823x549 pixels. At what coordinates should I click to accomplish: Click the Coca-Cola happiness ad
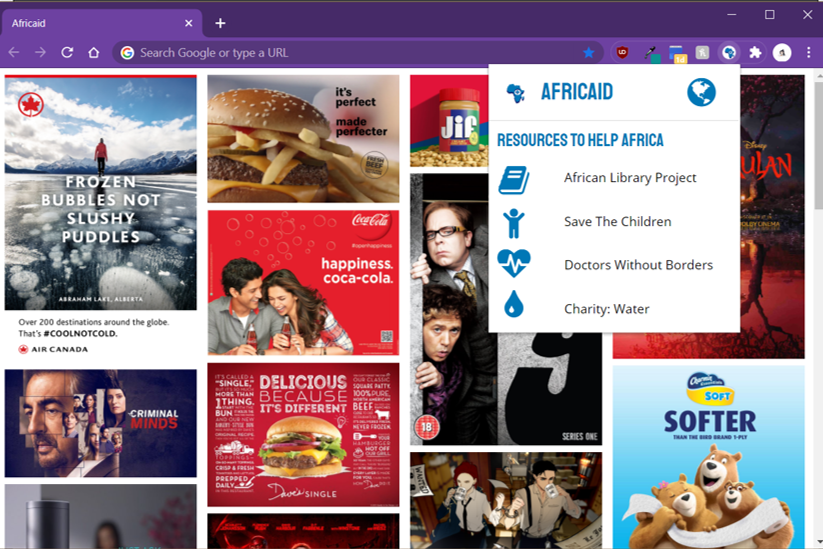(x=303, y=283)
